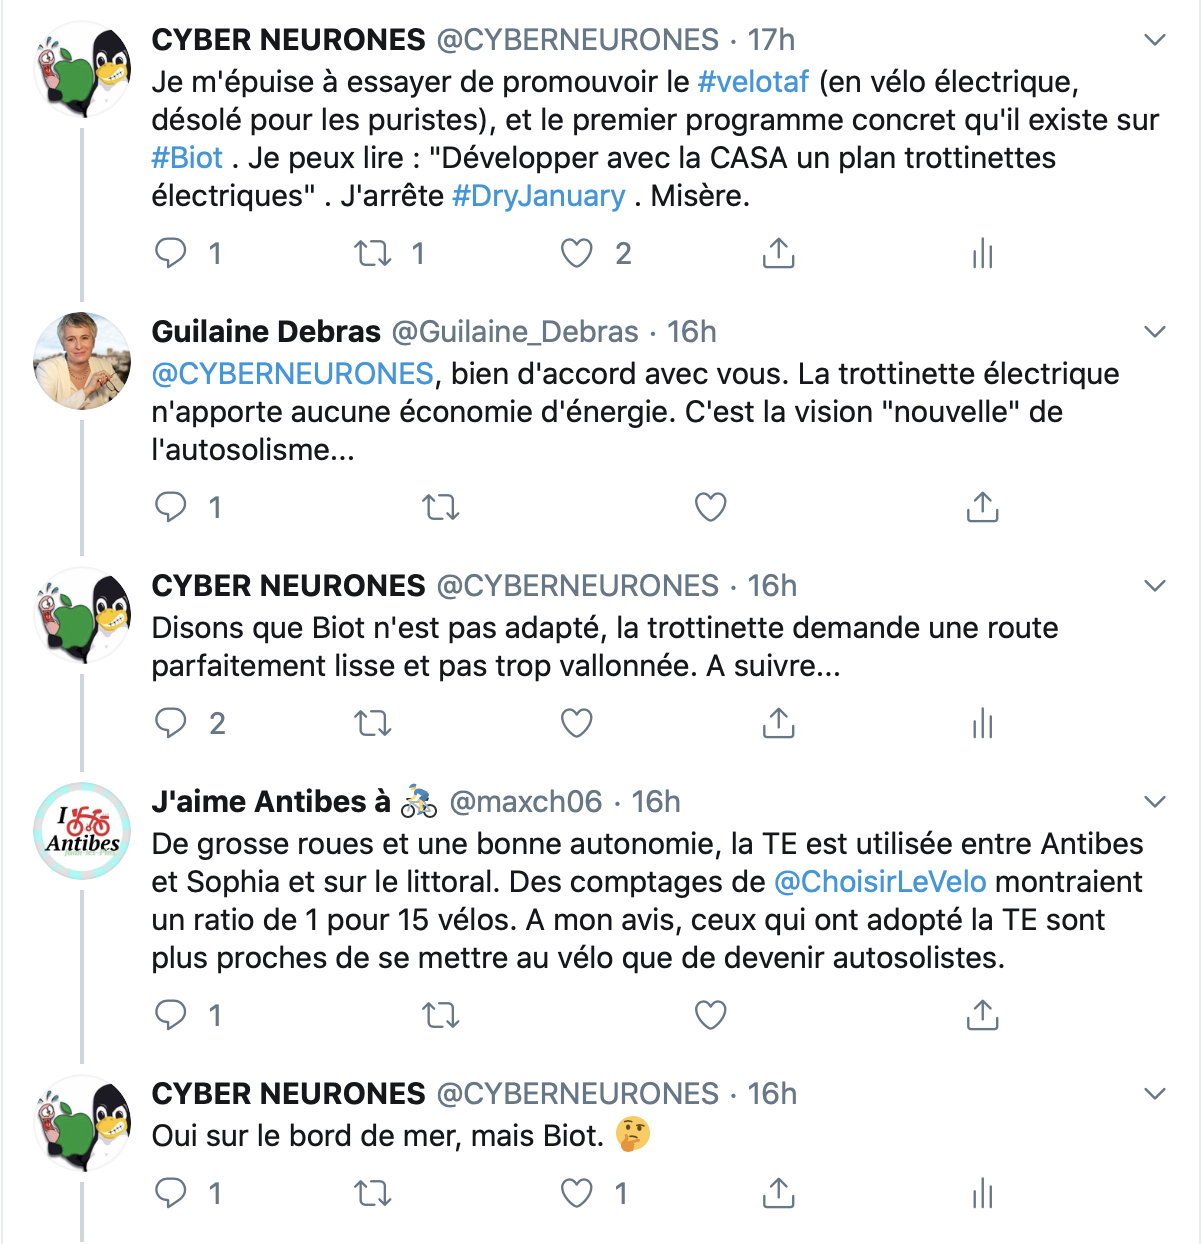Image resolution: width=1204 pixels, height=1244 pixels.
Task: Open the chevron menu on the first tweet
Action: tap(1155, 40)
